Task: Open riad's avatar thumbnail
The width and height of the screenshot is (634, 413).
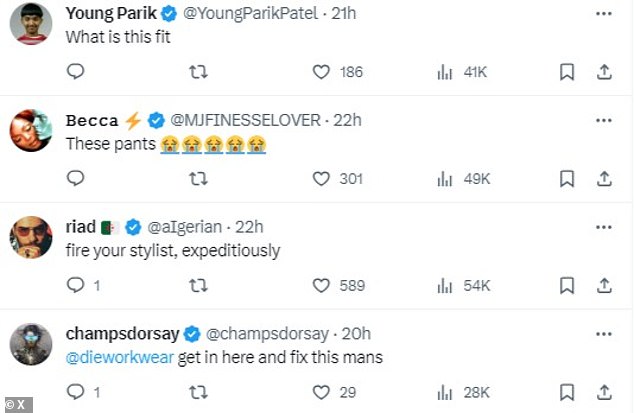Action: coord(31,237)
